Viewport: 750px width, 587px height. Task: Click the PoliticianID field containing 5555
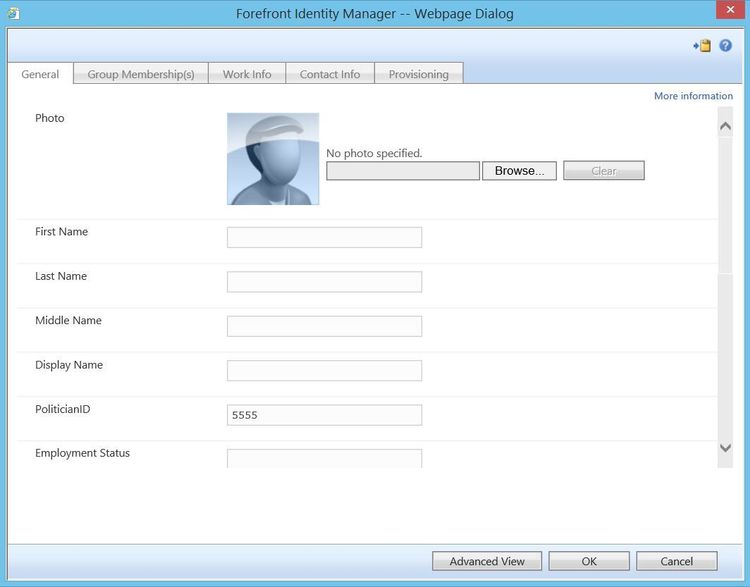click(324, 415)
